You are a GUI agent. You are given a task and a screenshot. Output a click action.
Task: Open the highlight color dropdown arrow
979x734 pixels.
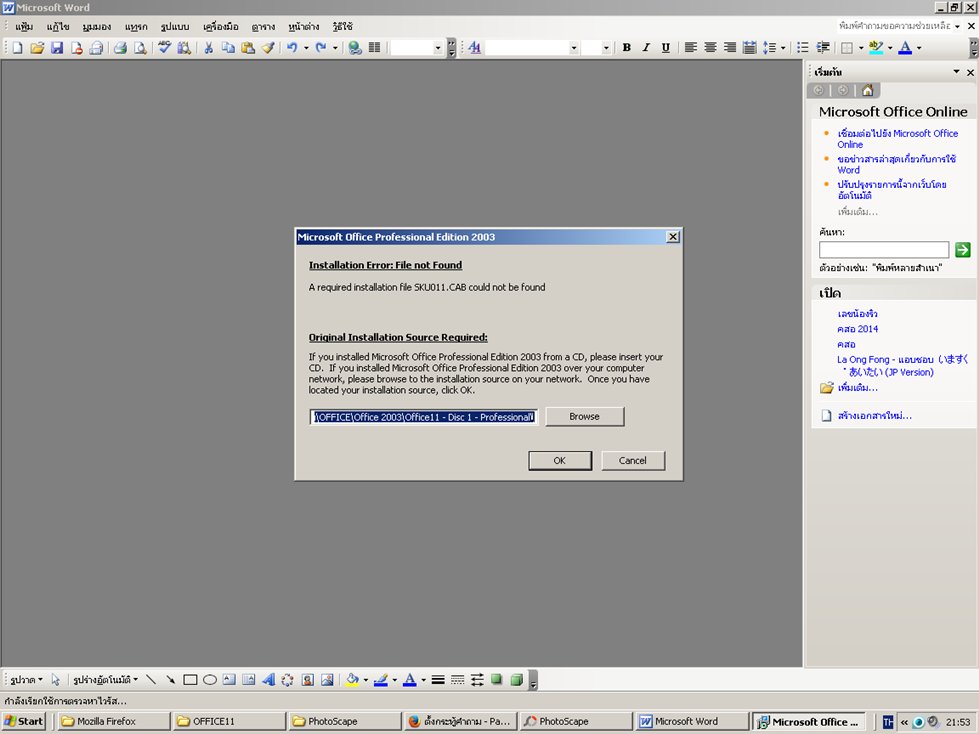click(x=890, y=47)
